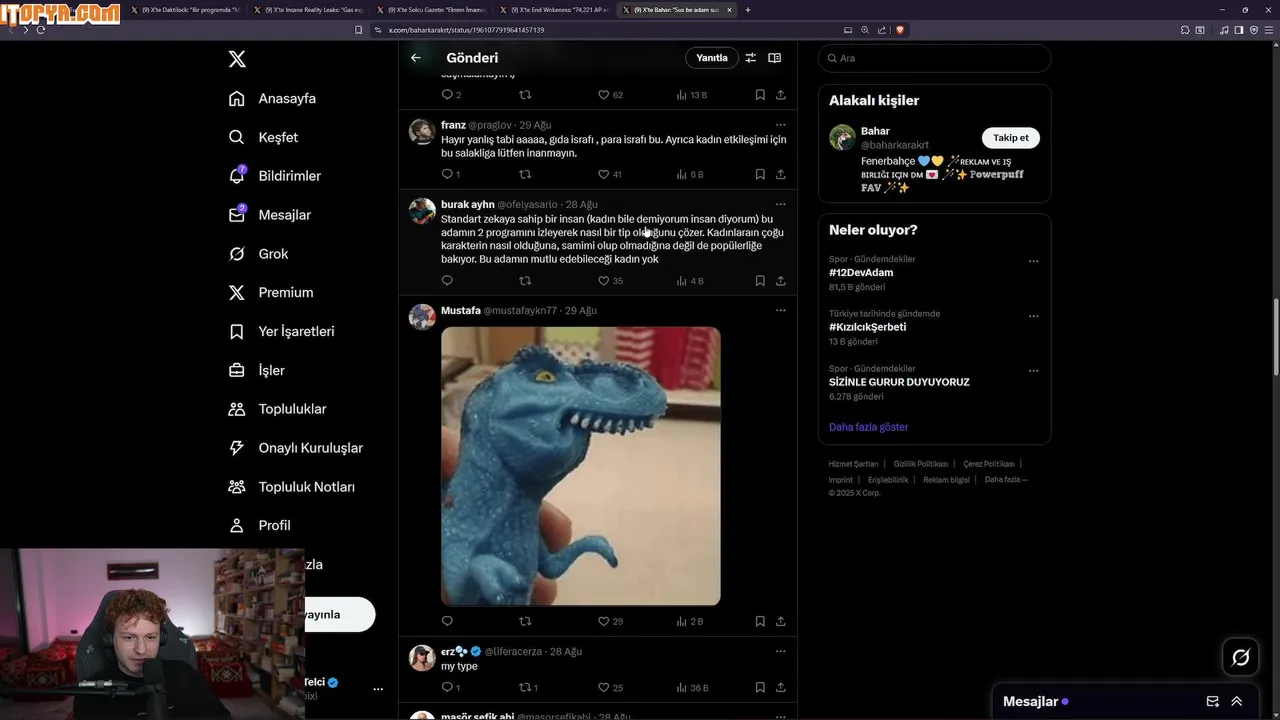This screenshot has height=720, width=1280.
Task: Open reply filter settings icon next to Yanıtla
Action: coord(750,58)
